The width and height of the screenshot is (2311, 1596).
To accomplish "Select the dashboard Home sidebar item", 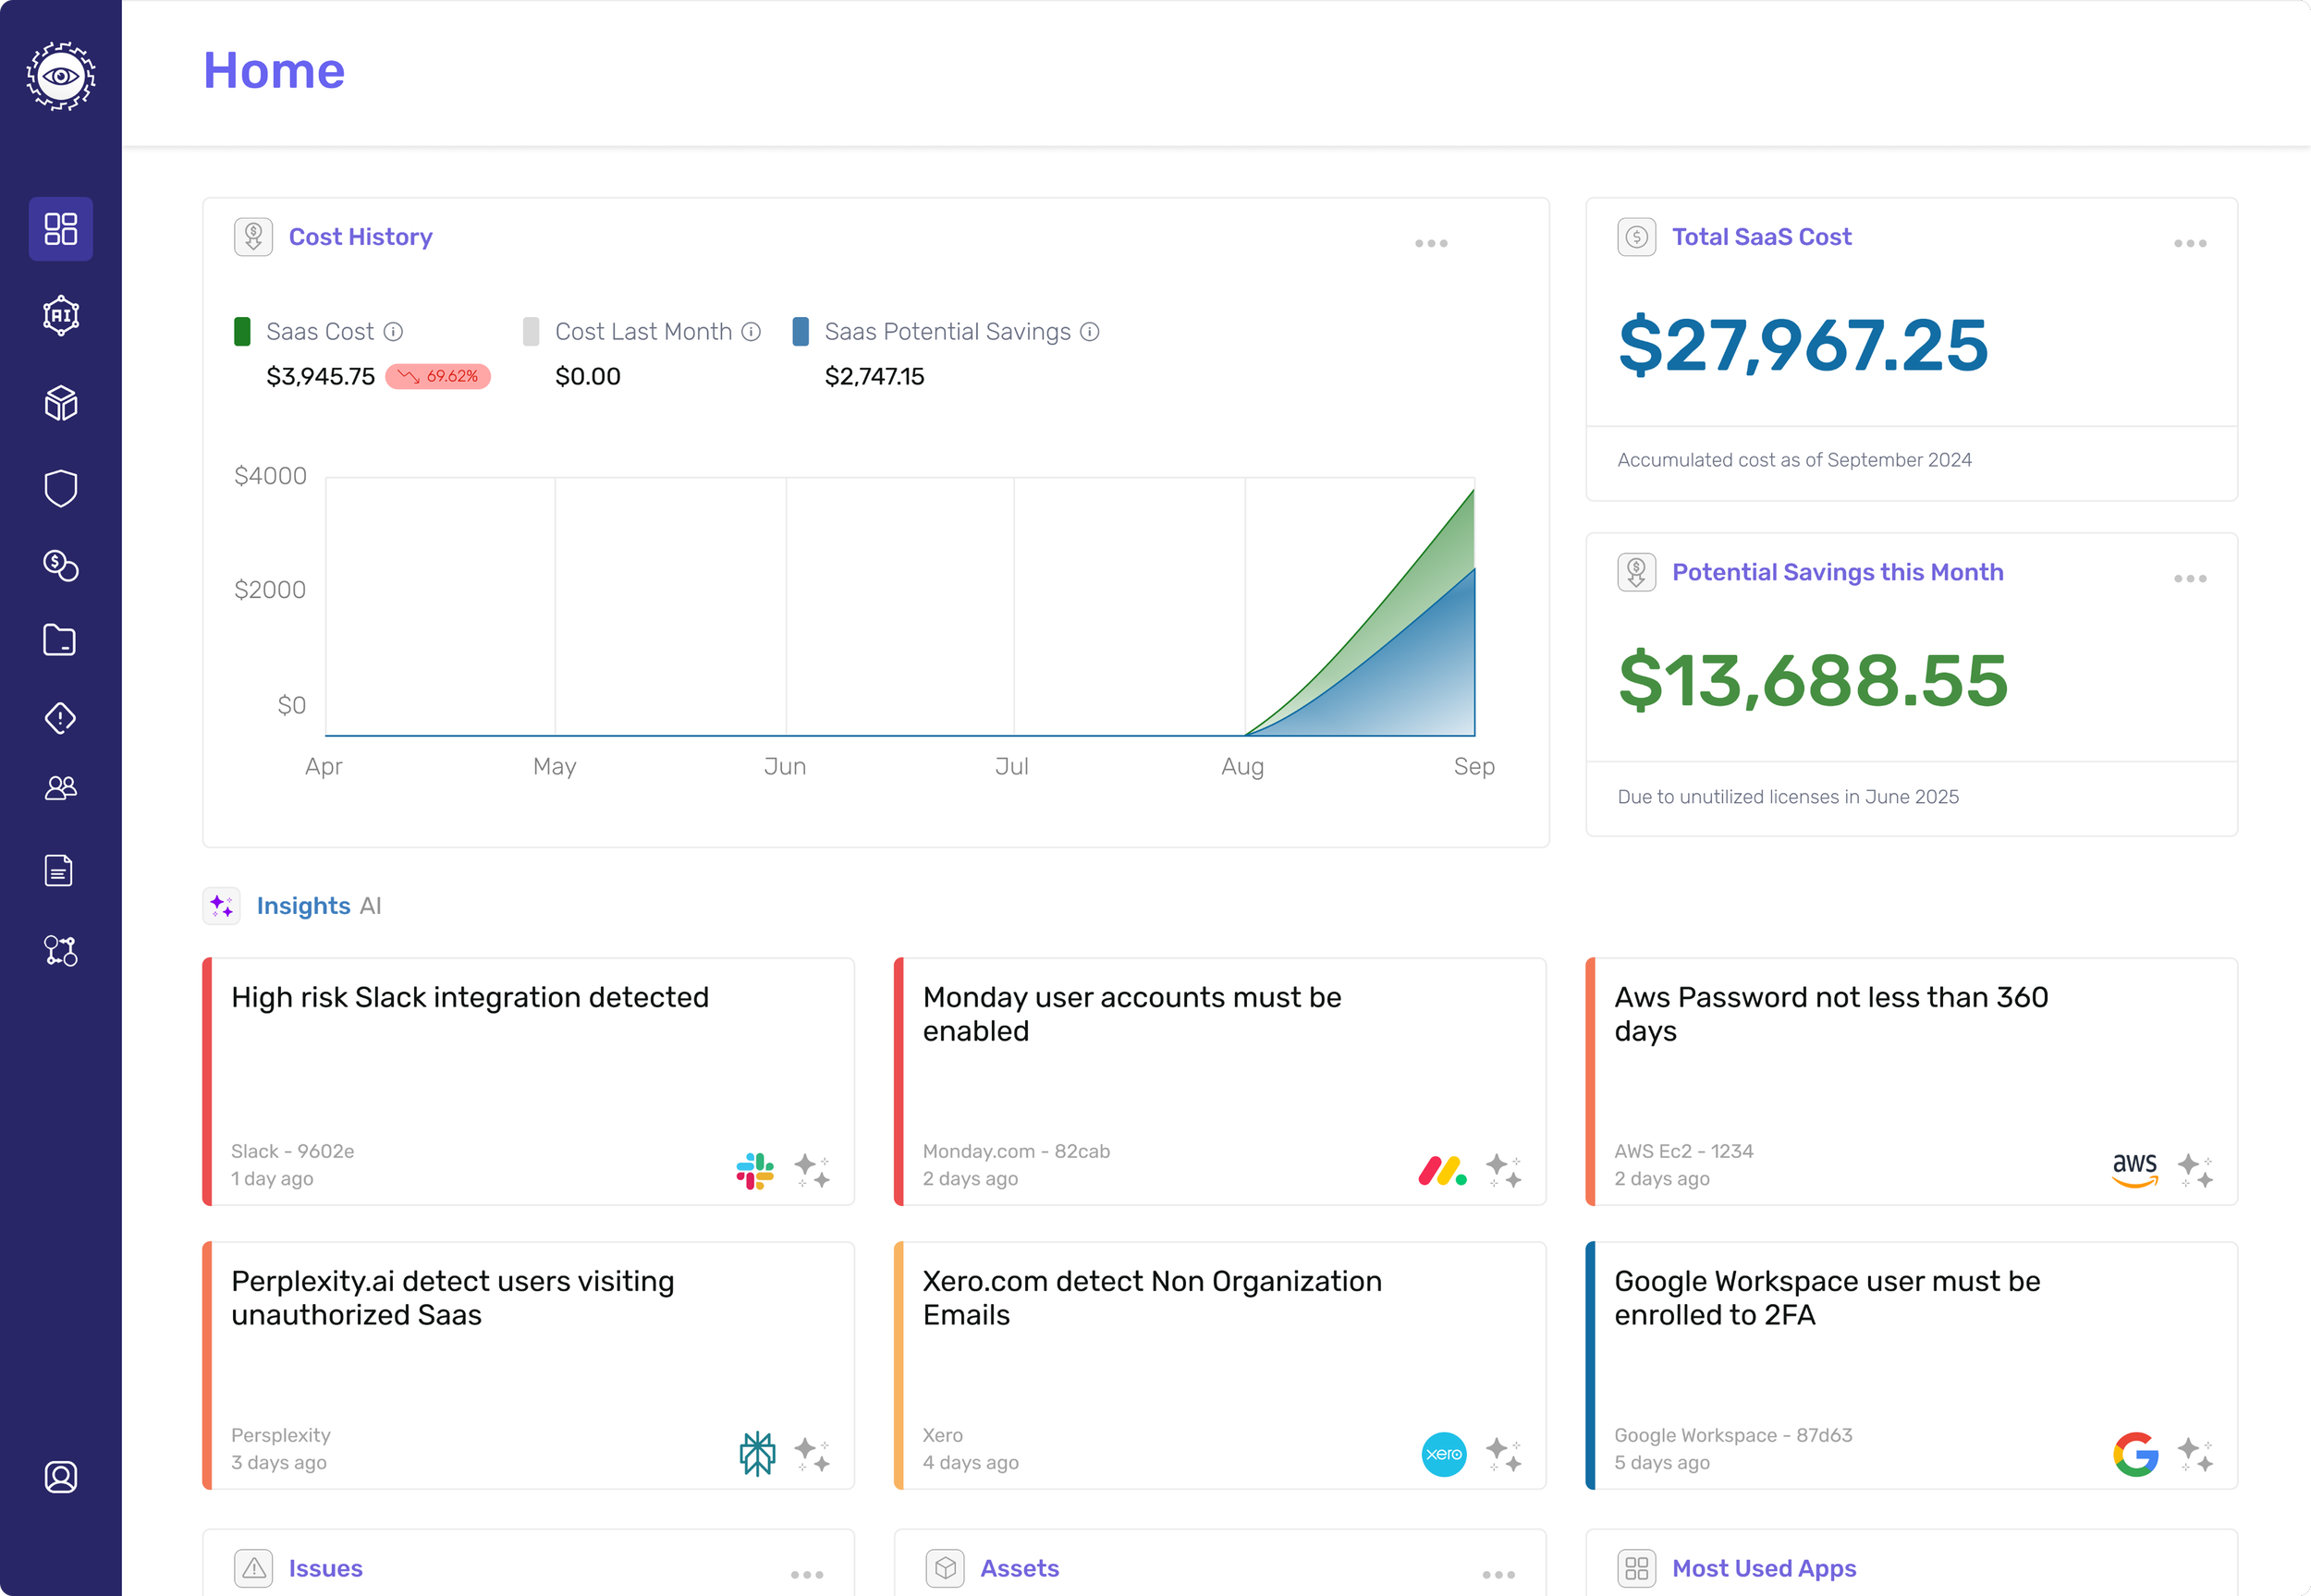I will click(61, 229).
